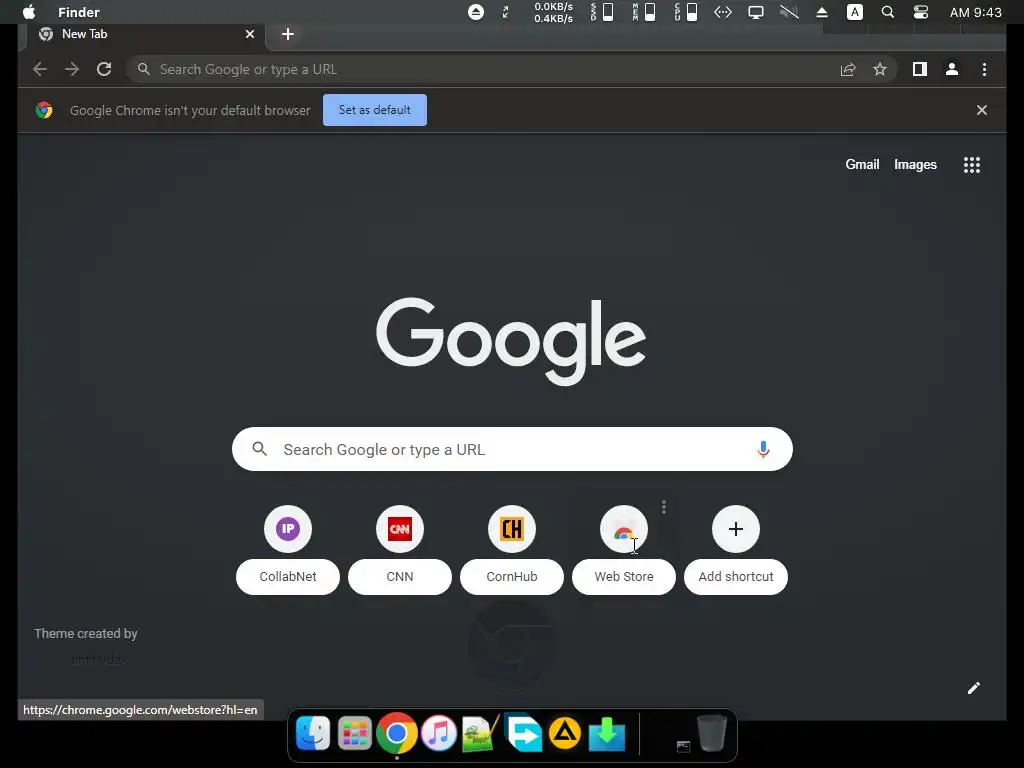The width and height of the screenshot is (1024, 768).
Task: Open the Google apps grid
Action: (x=972, y=165)
